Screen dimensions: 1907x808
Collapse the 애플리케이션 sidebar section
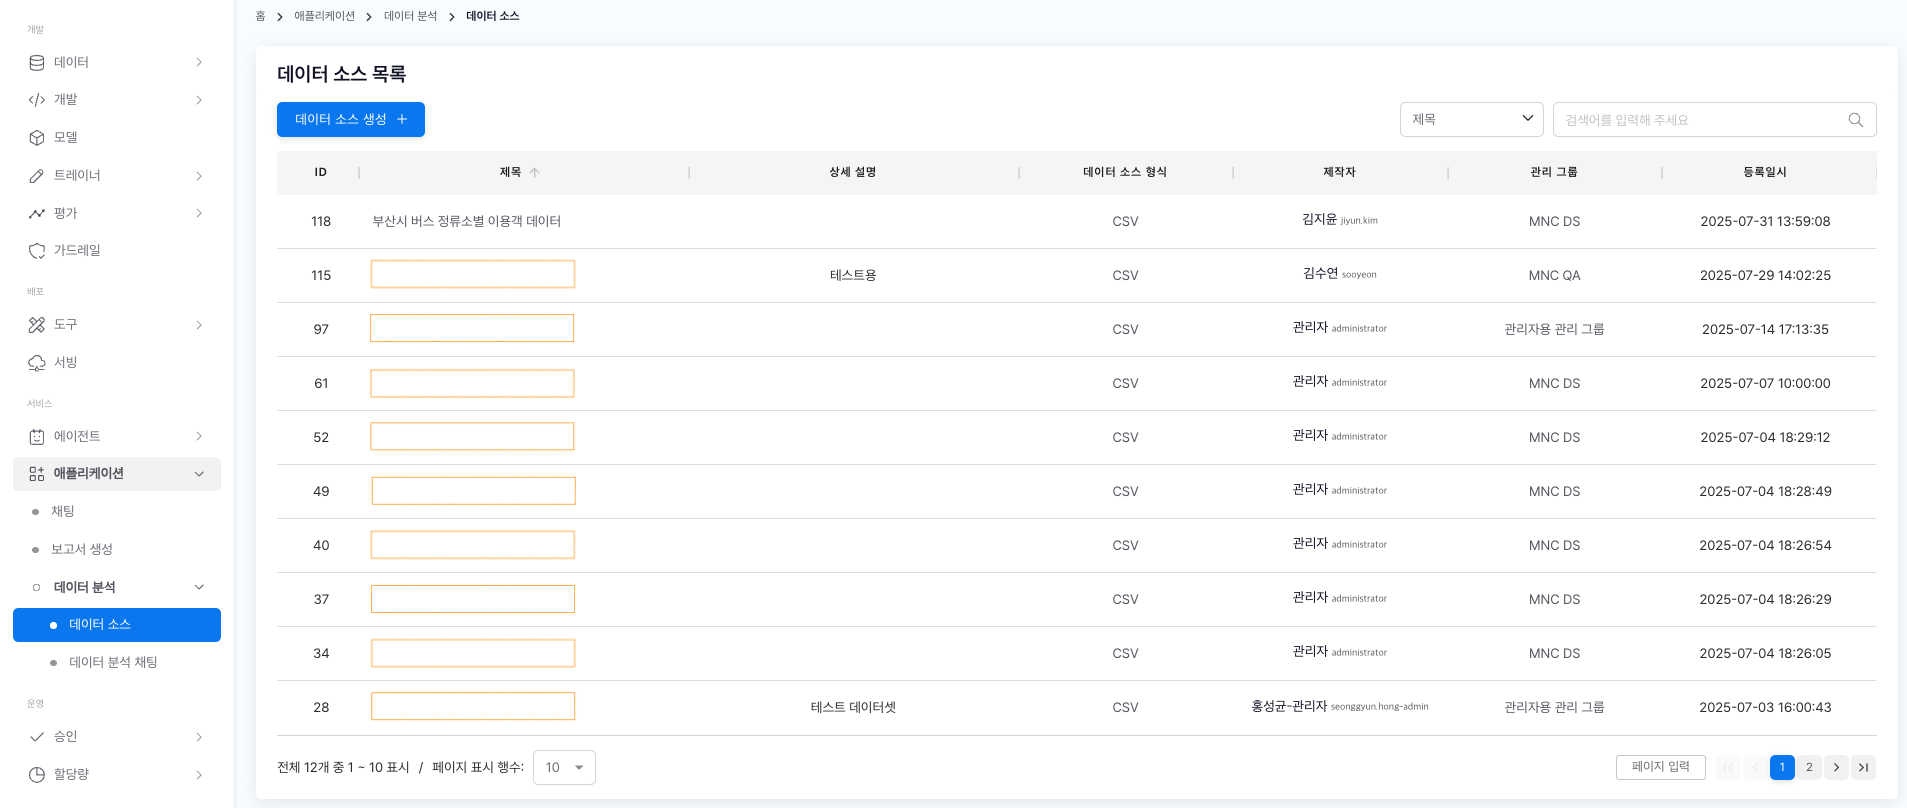pyautogui.click(x=199, y=474)
